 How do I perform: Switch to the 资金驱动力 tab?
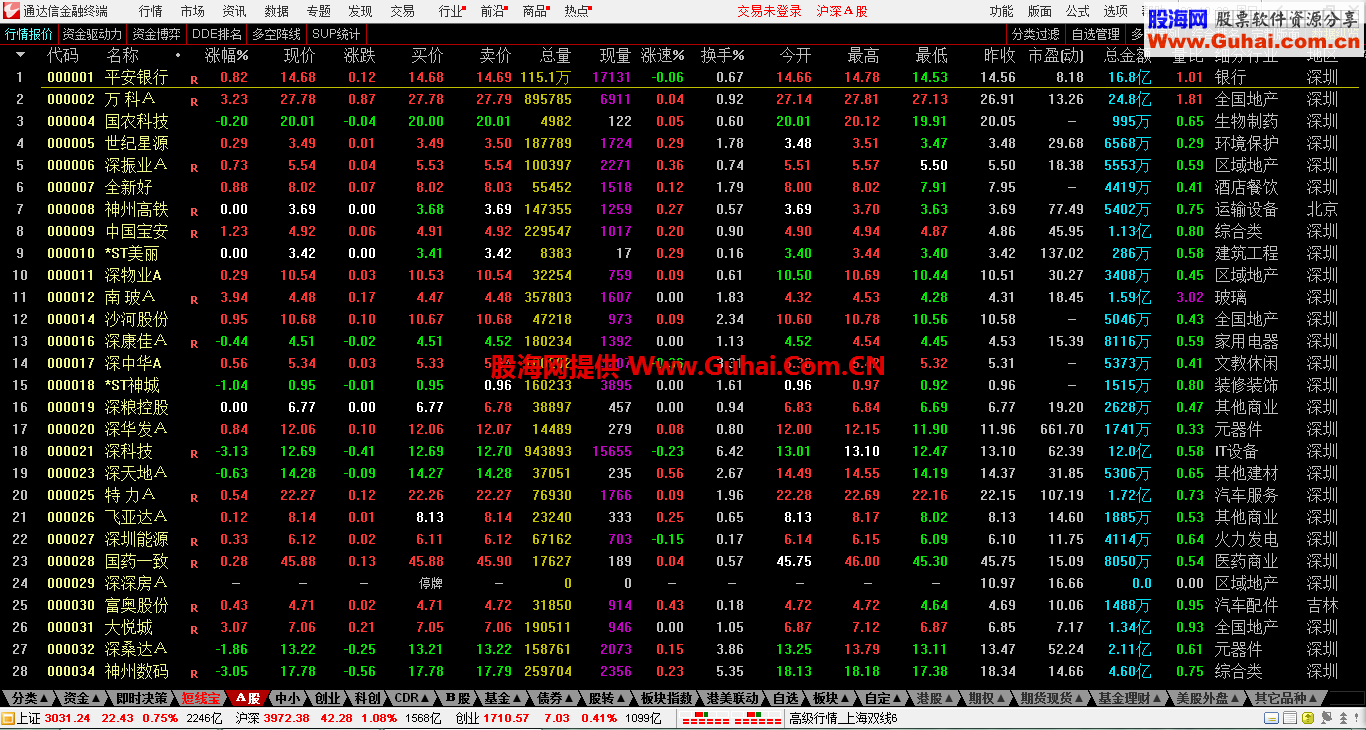[92, 33]
